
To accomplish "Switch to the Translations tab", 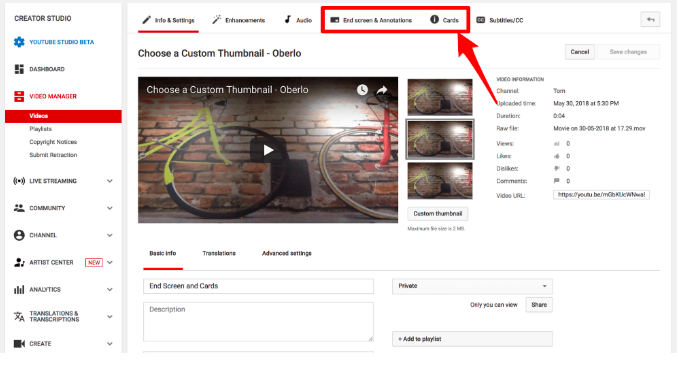I will click(219, 253).
